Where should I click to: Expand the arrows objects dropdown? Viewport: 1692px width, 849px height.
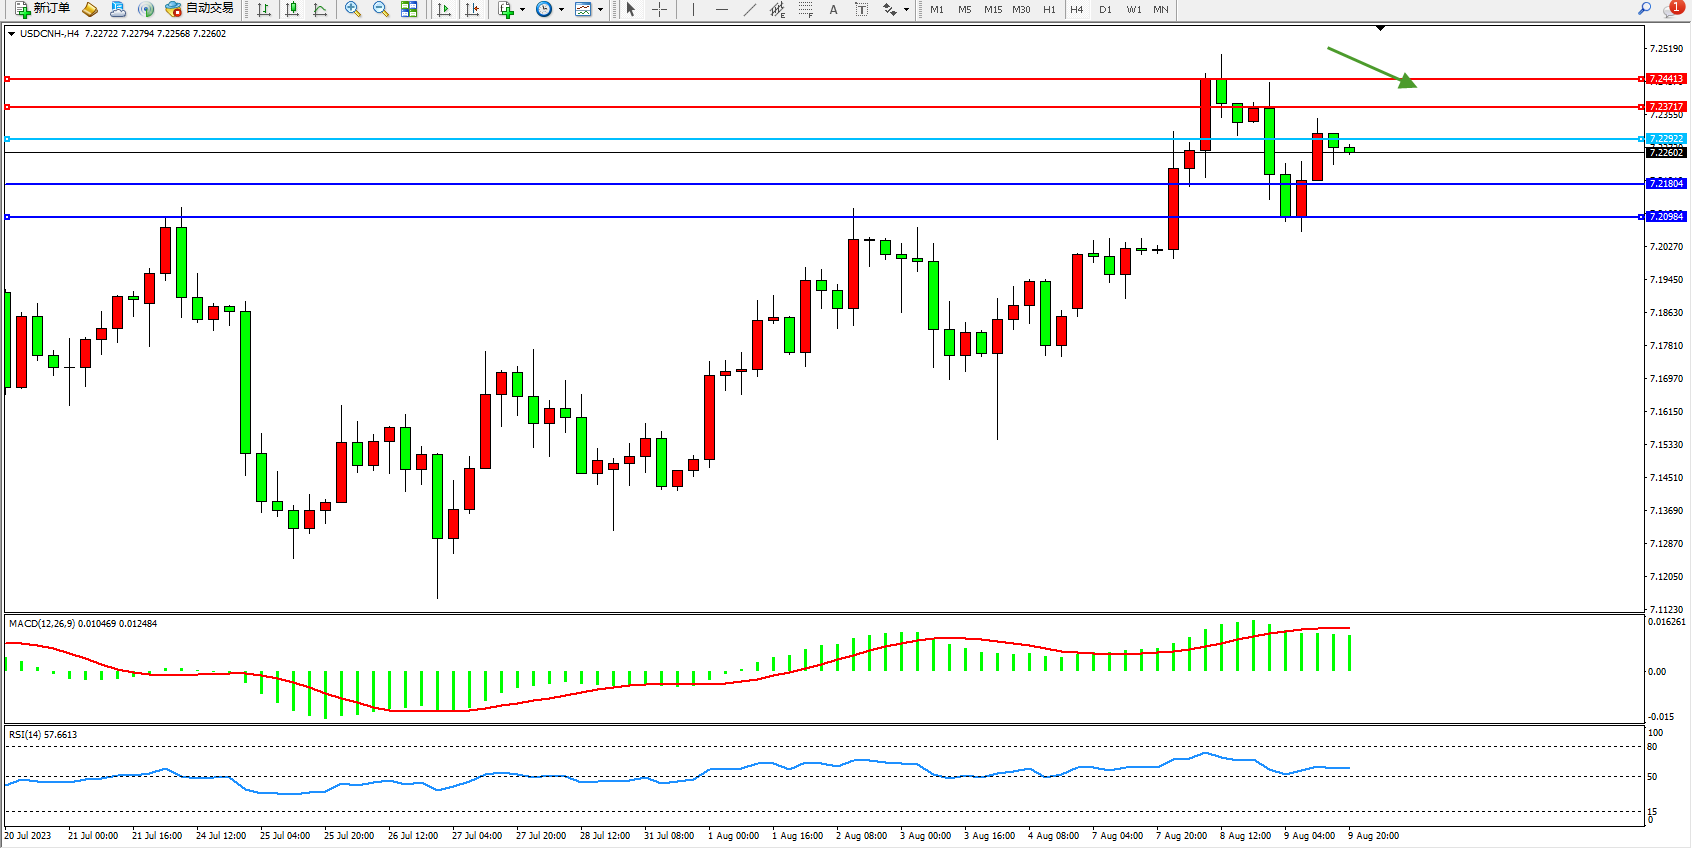[906, 10]
